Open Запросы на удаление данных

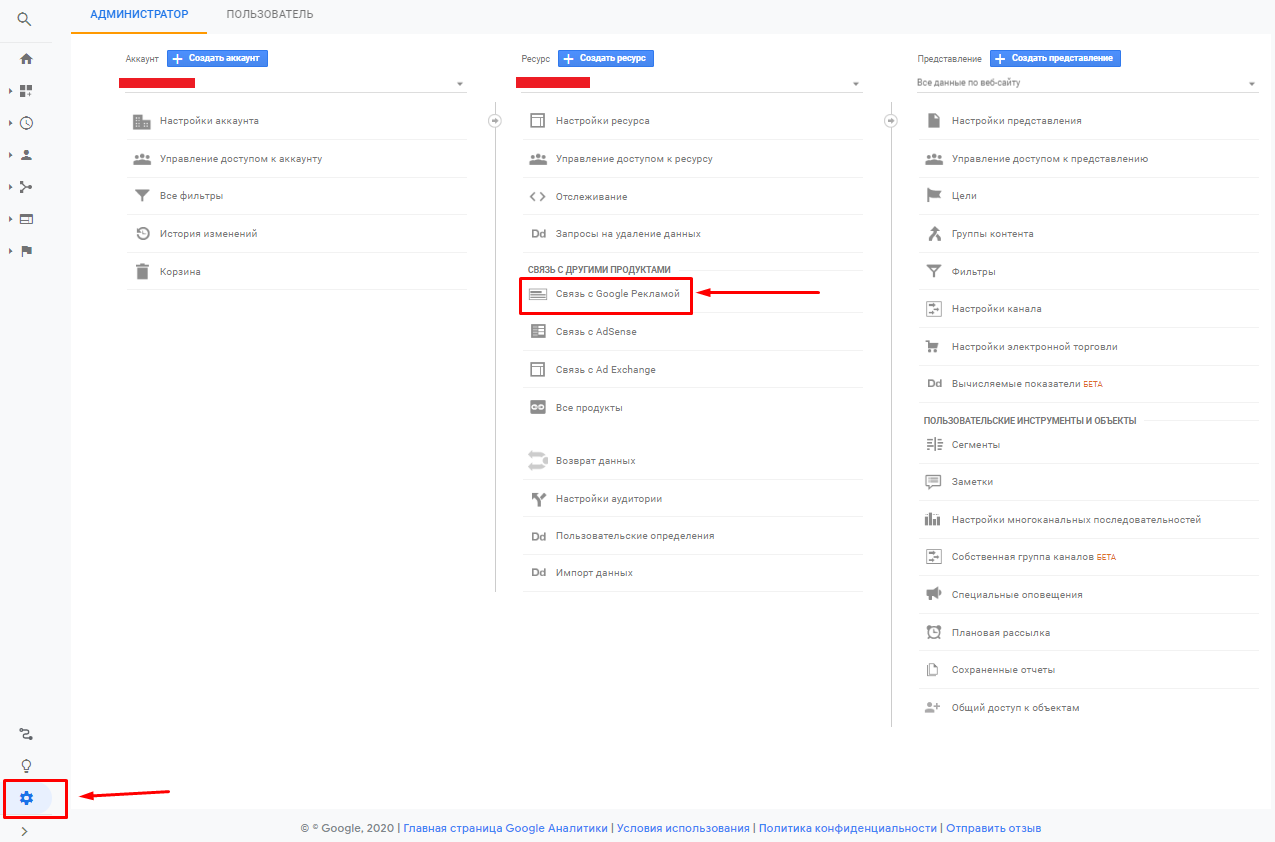628,234
